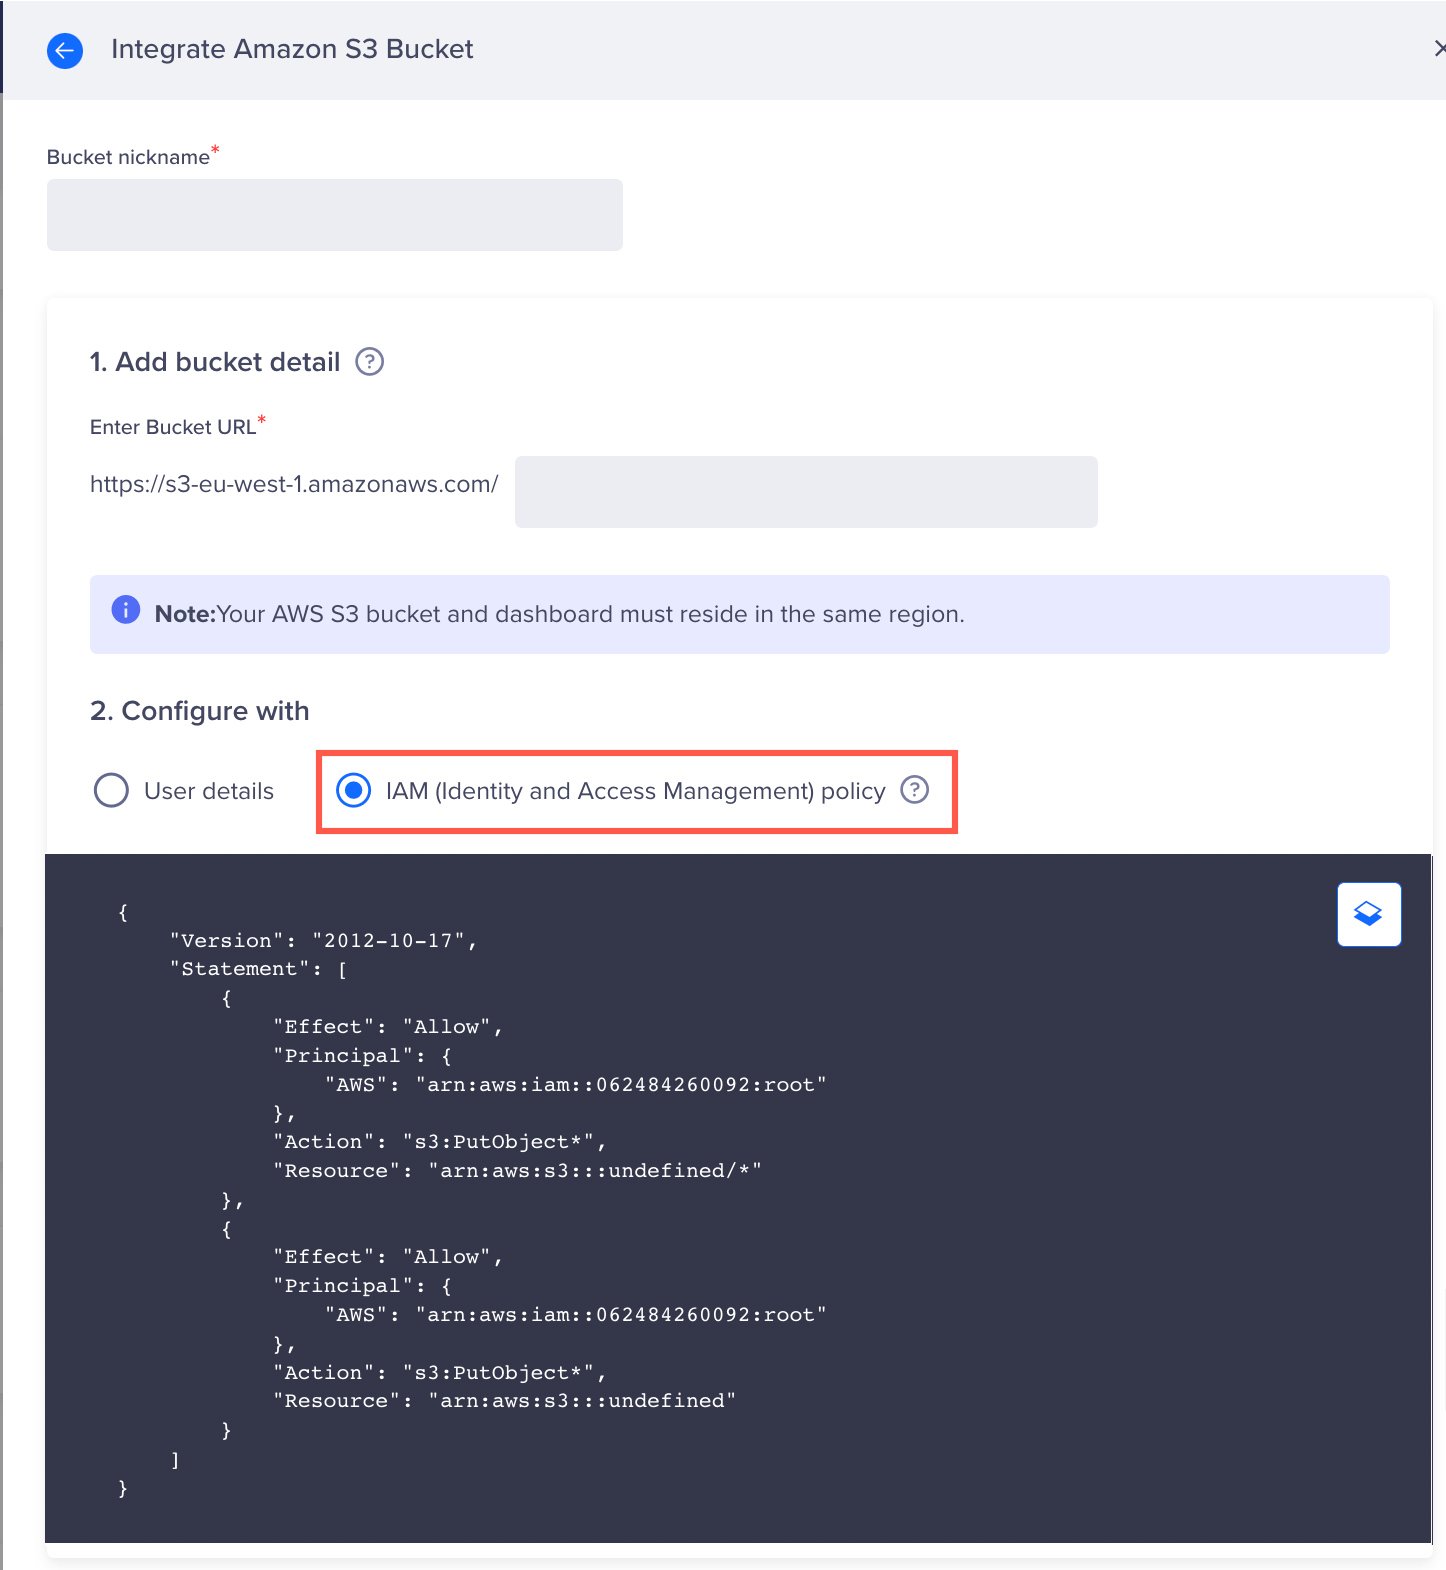Select the User details radio button
The height and width of the screenshot is (1570, 1446).
coord(111,791)
